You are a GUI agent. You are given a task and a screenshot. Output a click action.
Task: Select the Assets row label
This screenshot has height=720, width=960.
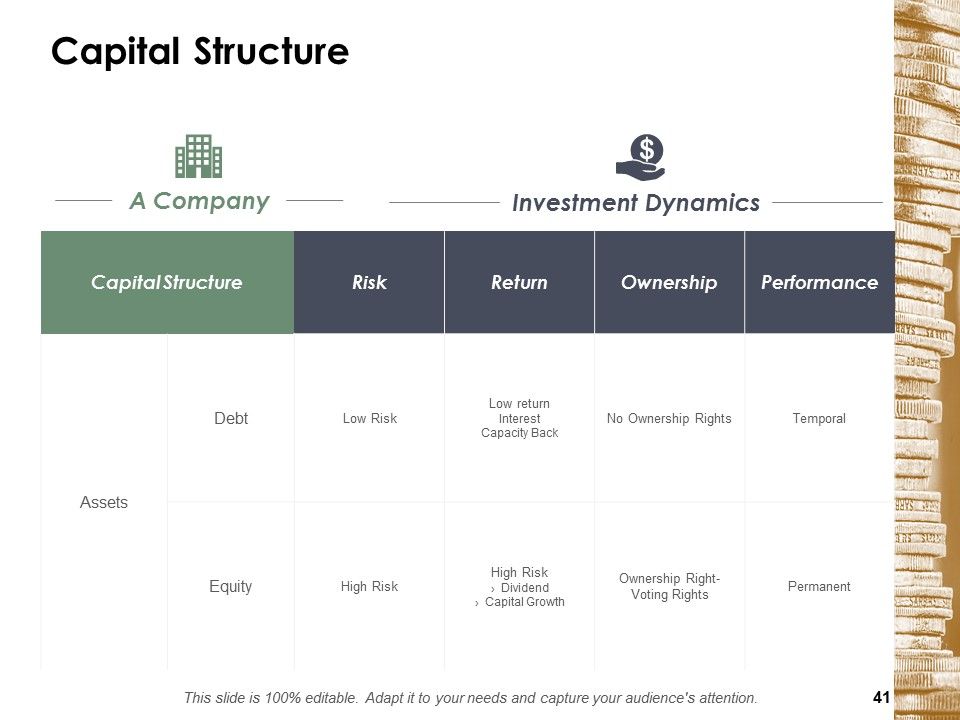coord(104,503)
